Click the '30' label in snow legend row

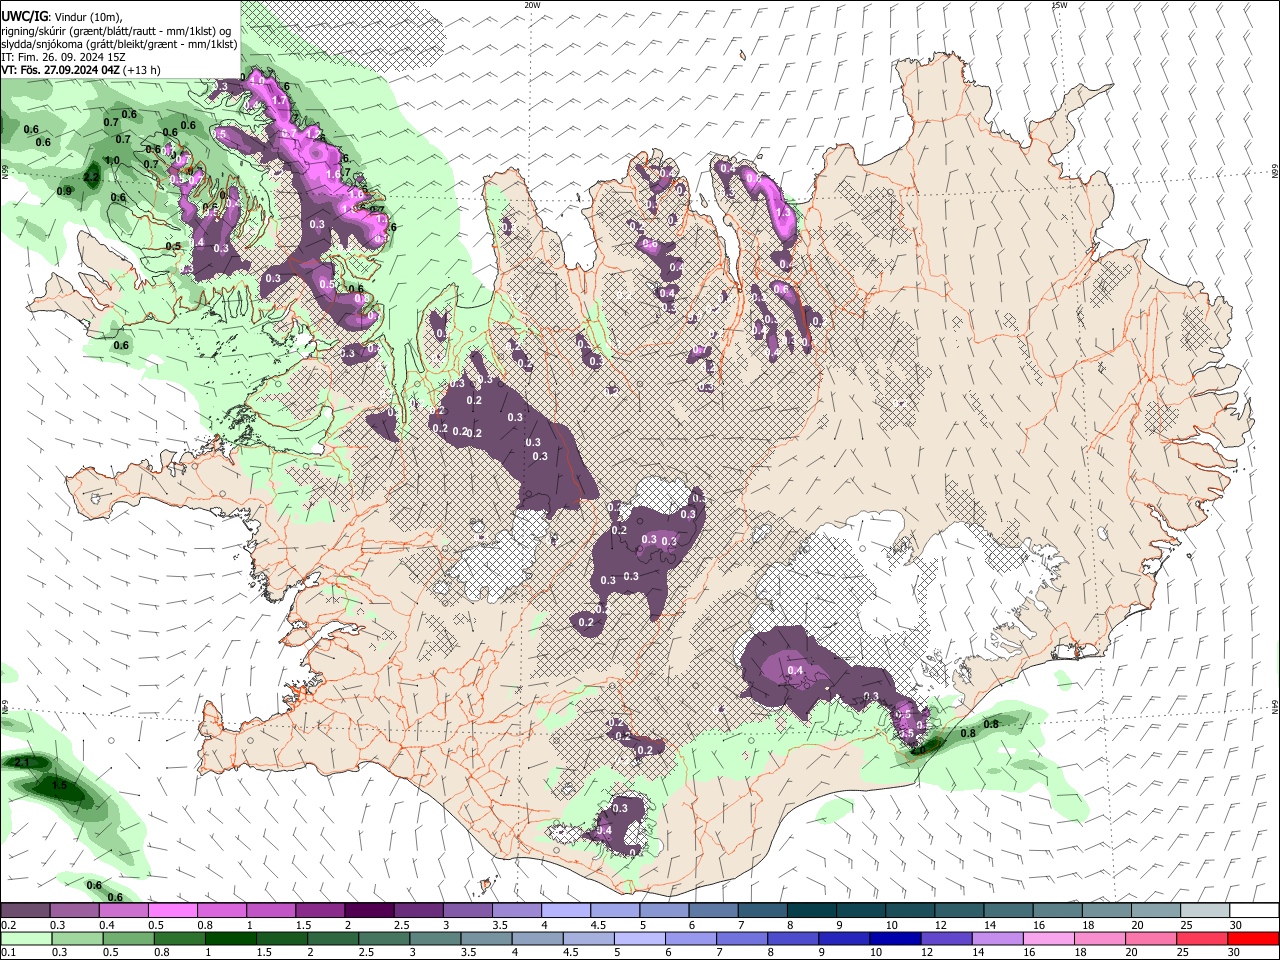tap(1235, 925)
